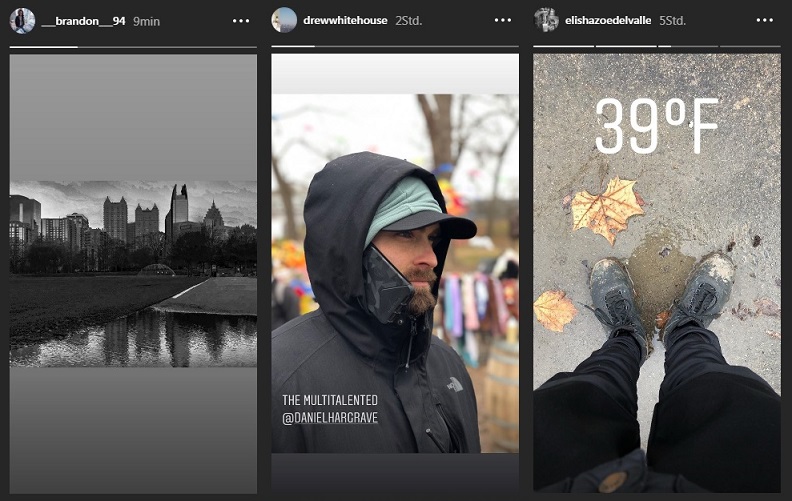792x501 pixels.
Task: Click the drewwhitehouse story progress bar
Action: pos(395,46)
